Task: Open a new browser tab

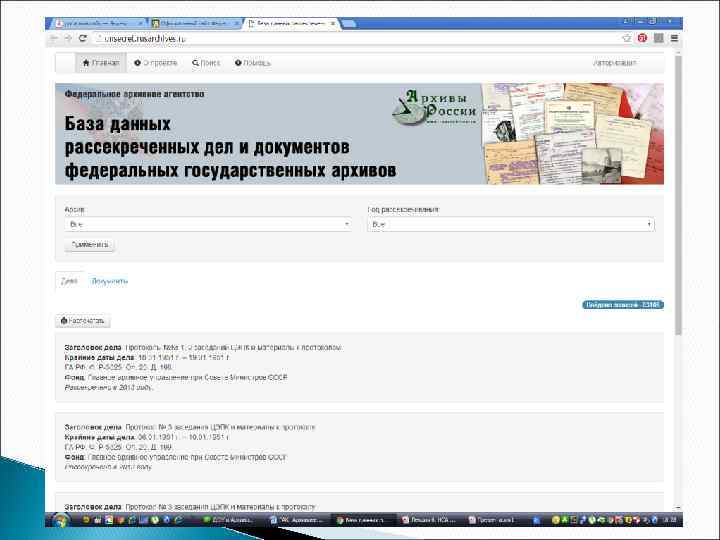Action: click(x=349, y=23)
